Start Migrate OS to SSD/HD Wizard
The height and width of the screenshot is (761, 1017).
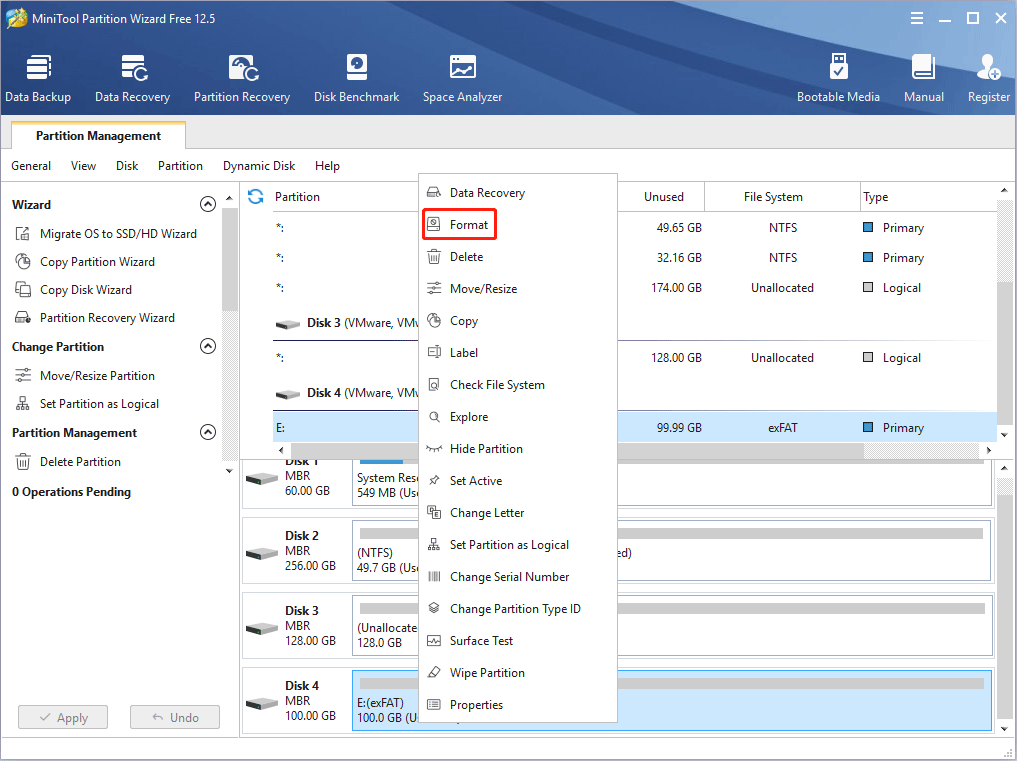106,234
